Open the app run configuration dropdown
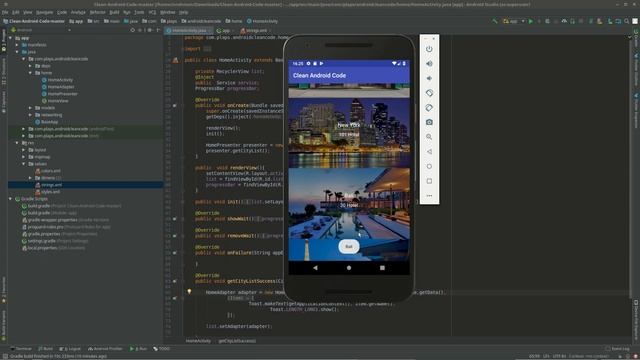This screenshot has width=640, height=360. pyautogui.click(x=514, y=21)
